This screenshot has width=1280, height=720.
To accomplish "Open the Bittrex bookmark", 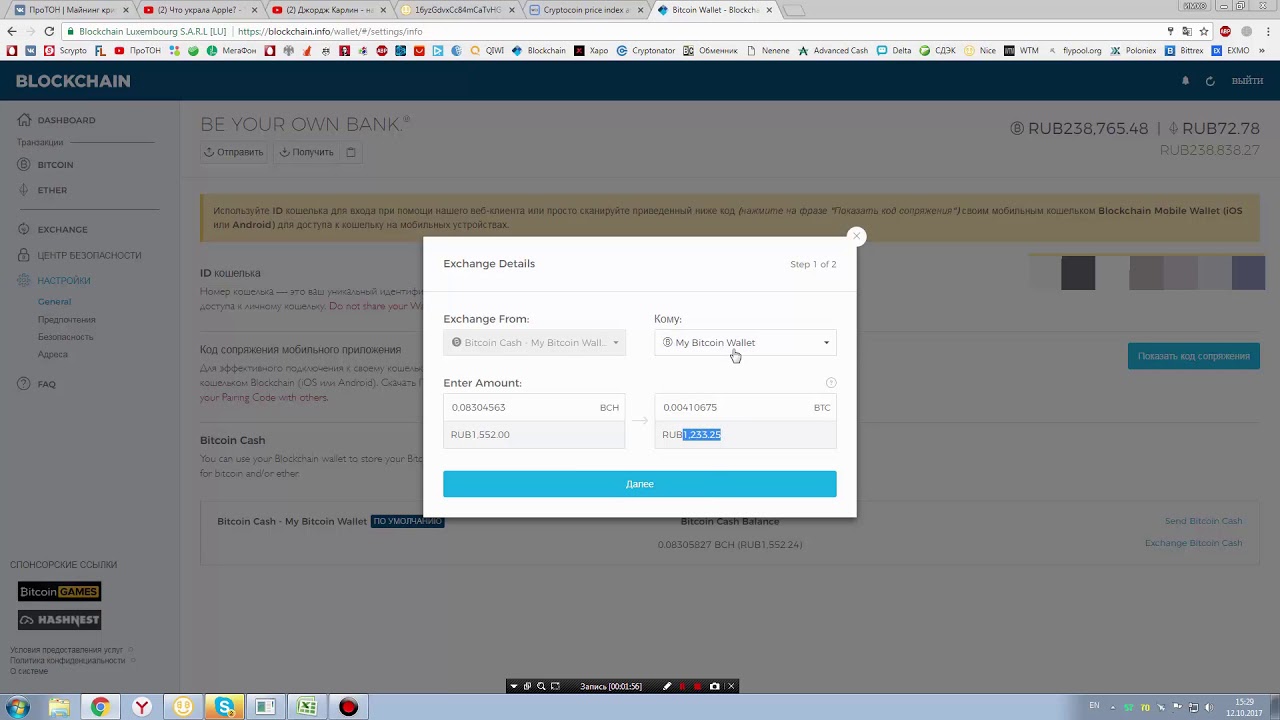I will (x=1184, y=50).
